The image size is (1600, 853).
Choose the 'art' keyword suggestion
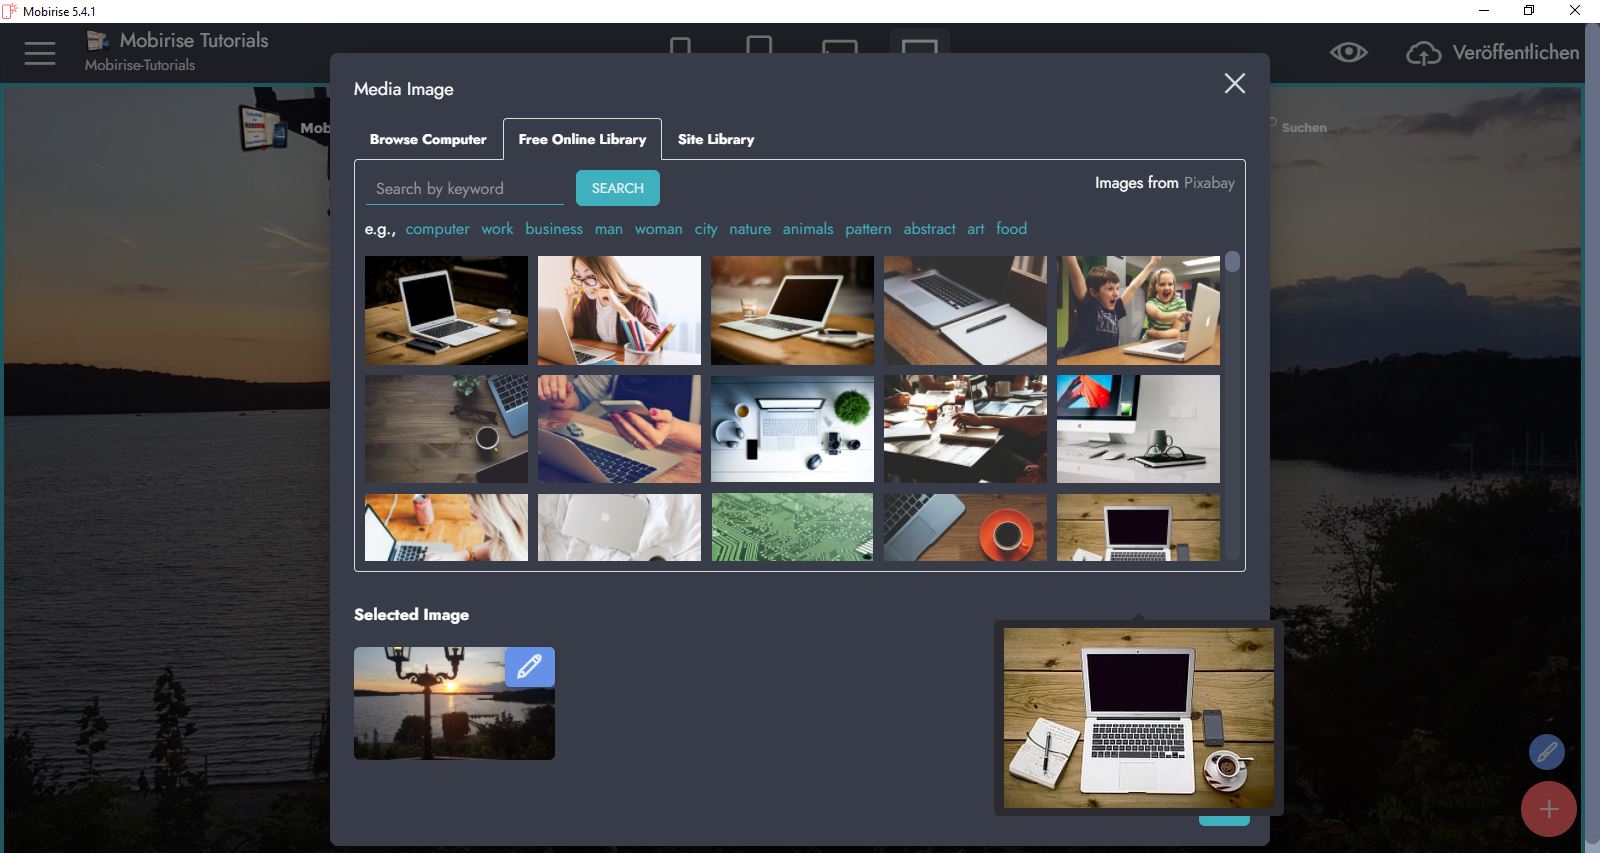[x=976, y=229]
